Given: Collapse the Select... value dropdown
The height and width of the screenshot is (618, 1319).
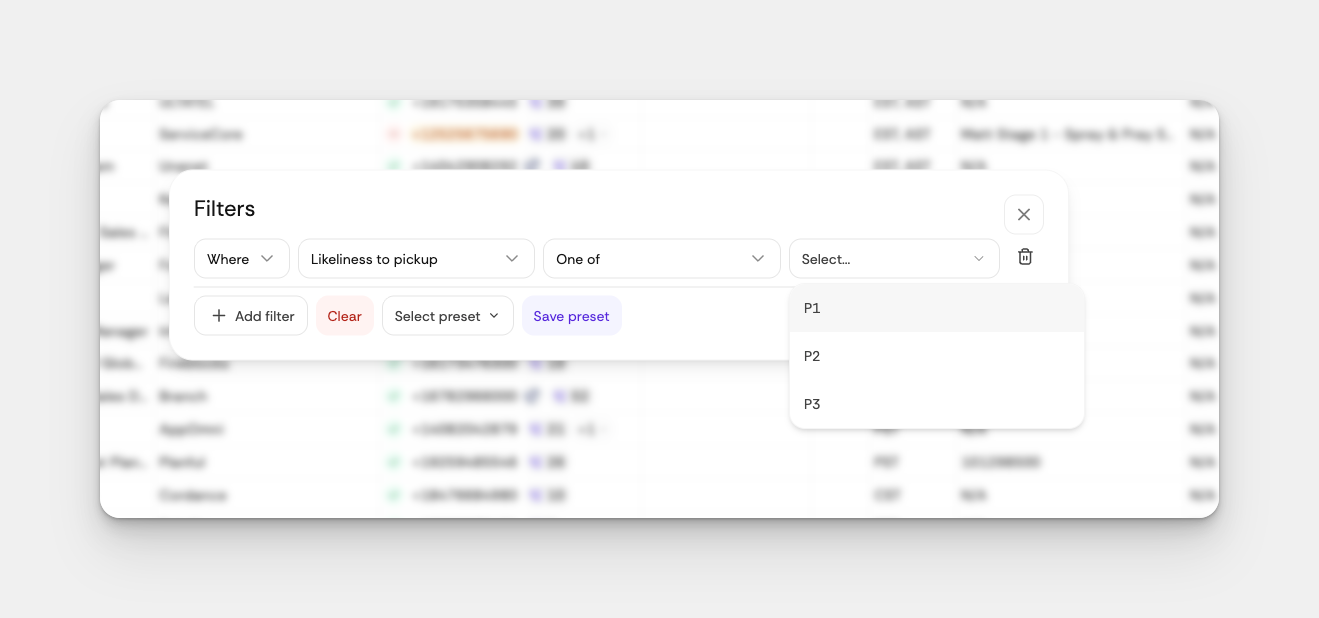Looking at the screenshot, I should tap(893, 259).
